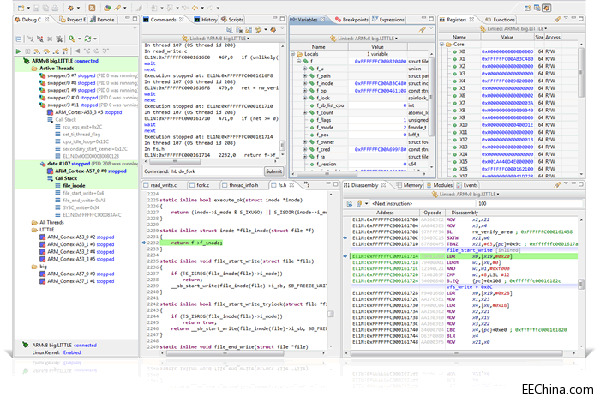Viewport: 600px width, 403px height.
Task: Click the Step Into icon in Debug Control toolbar
Action: coord(37,51)
